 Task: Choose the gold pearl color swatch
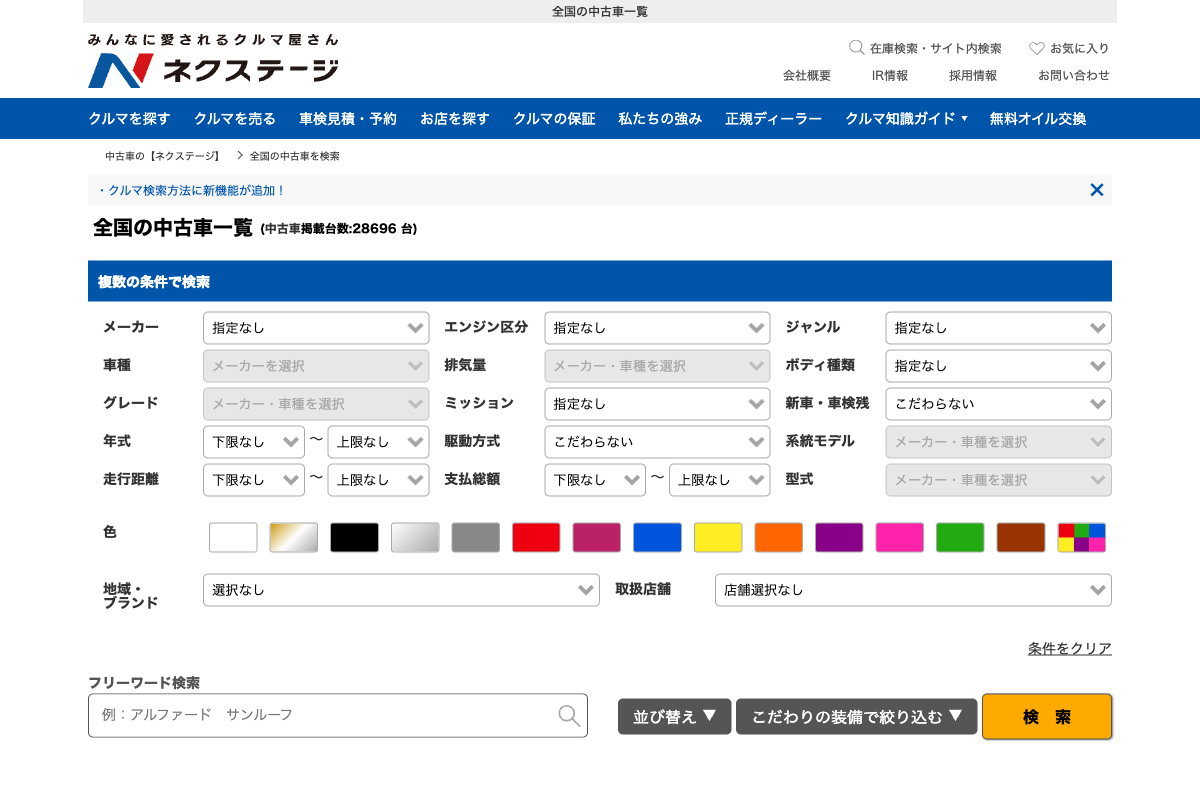[293, 538]
